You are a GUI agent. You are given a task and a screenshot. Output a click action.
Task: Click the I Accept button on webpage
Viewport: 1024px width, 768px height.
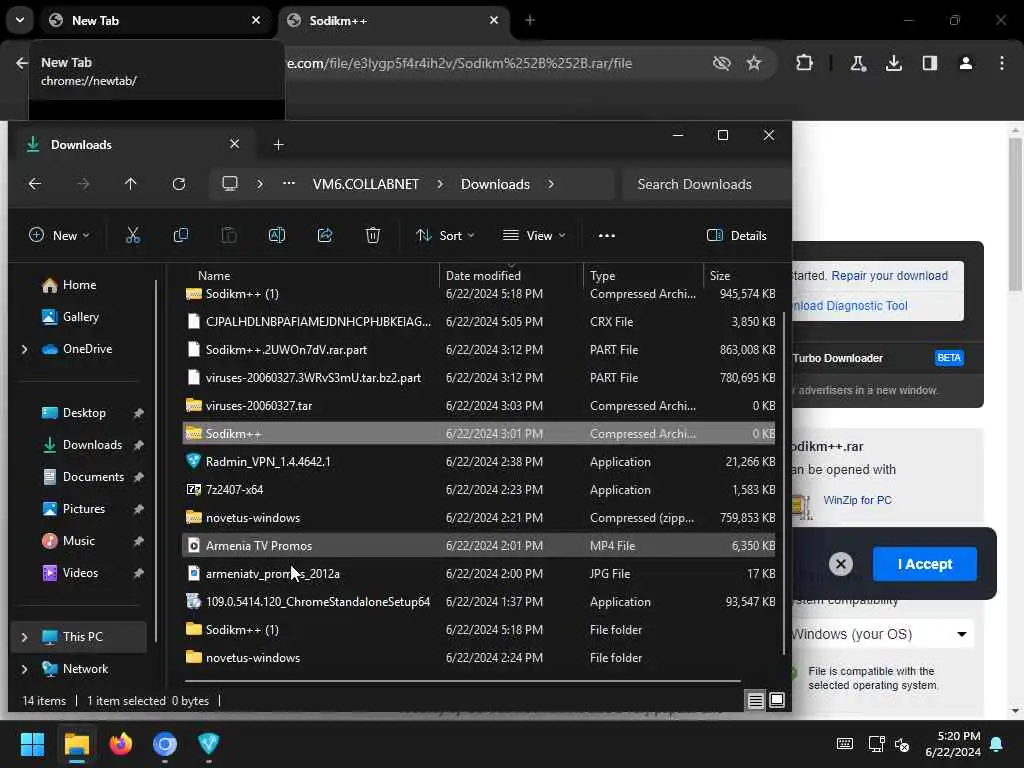pos(925,564)
